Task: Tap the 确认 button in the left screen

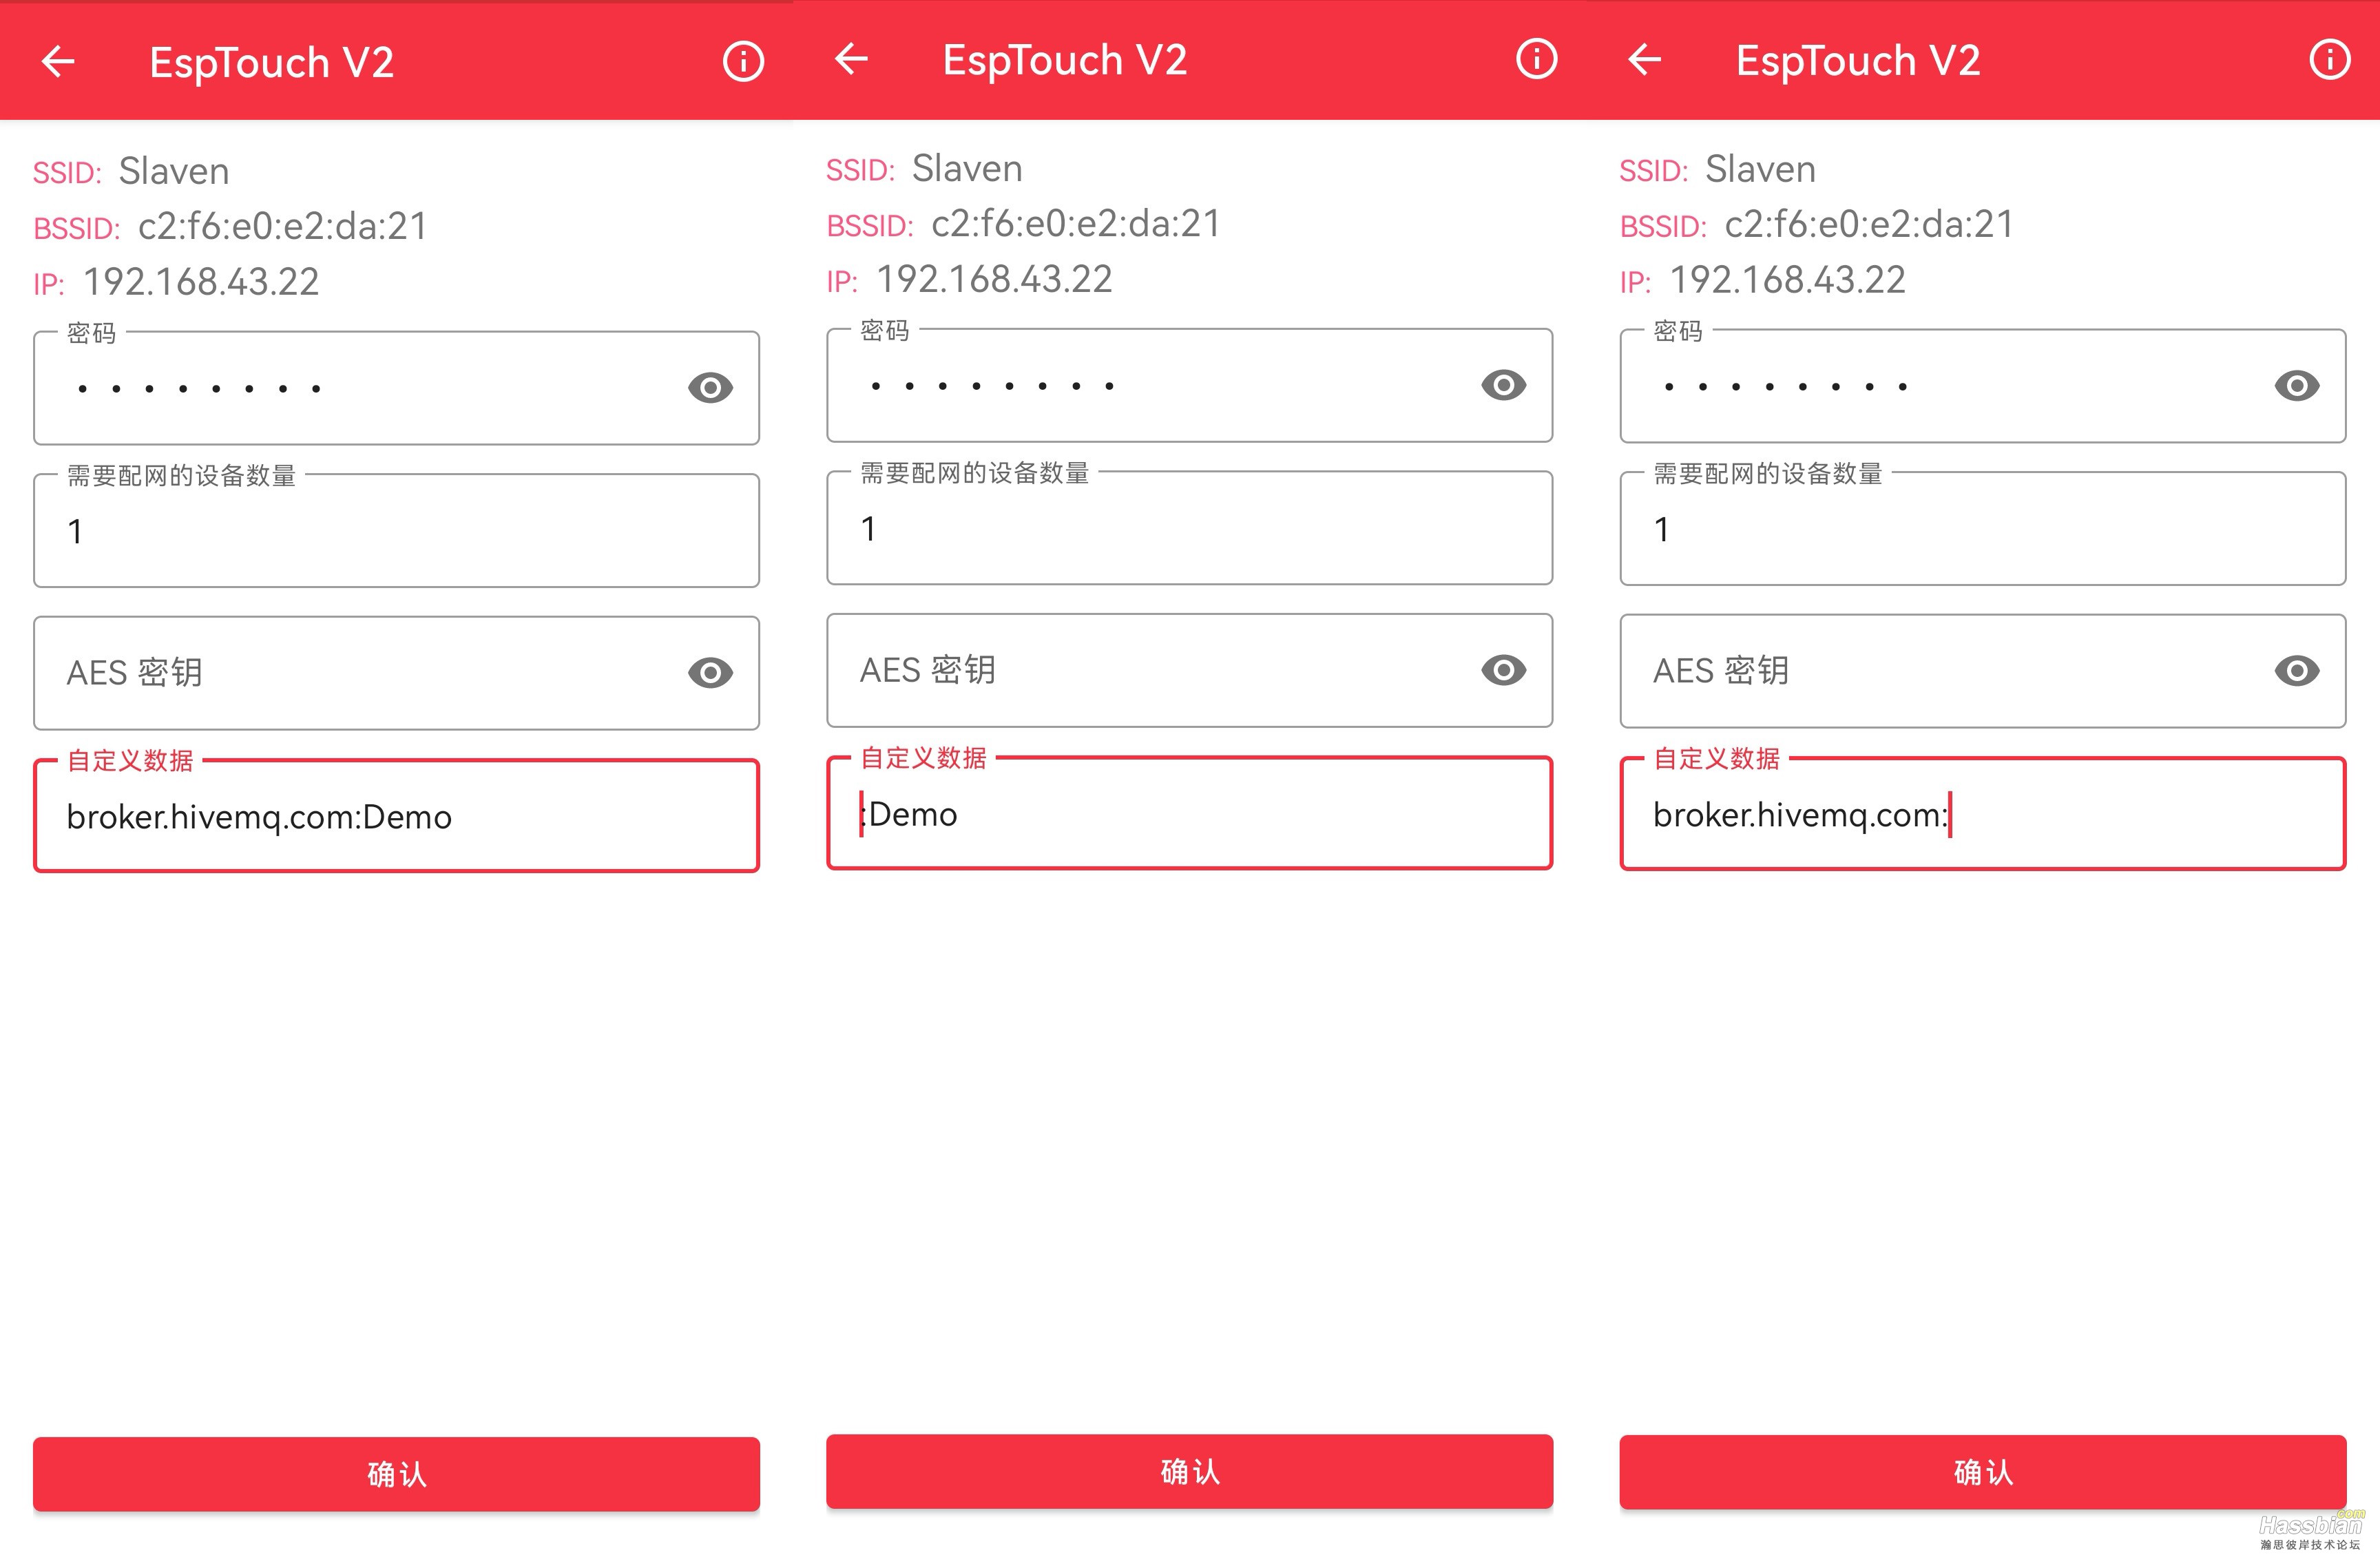Action: 396,1474
